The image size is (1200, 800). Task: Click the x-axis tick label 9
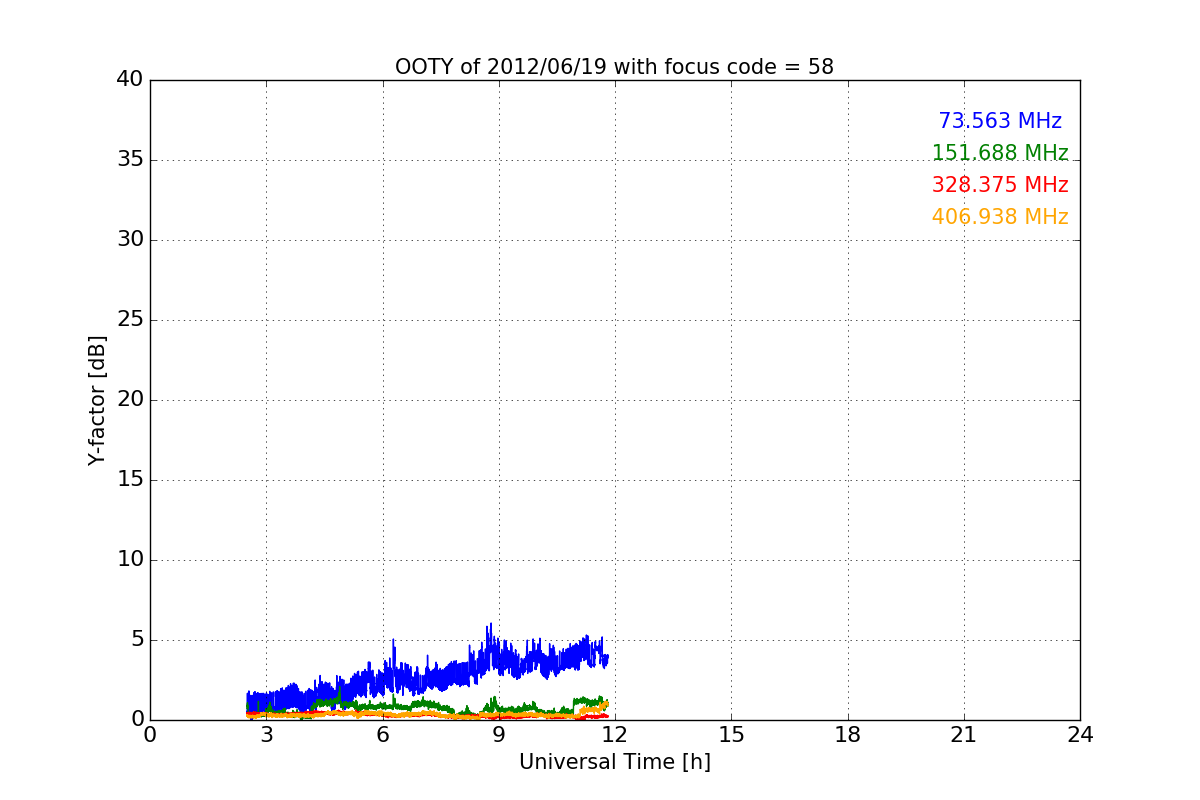tap(499, 735)
